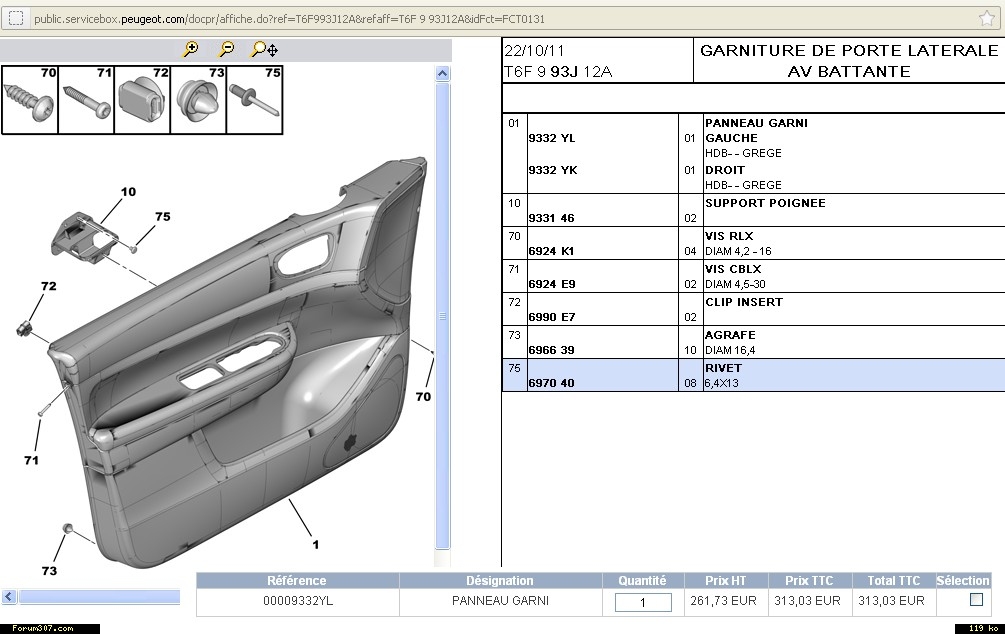The width and height of the screenshot is (1005, 634).
Task: Click the zoom out magnifier icon
Action: 227,49
